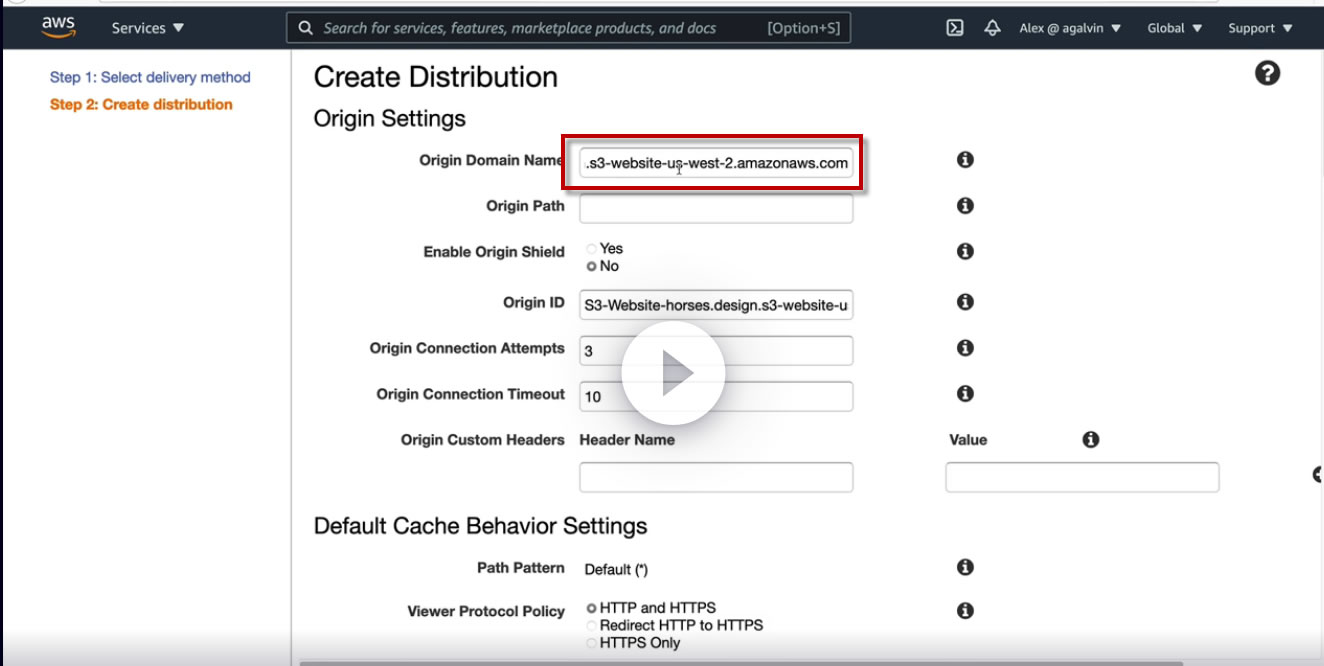Play the video overlay button
Image resolution: width=1324 pixels, height=666 pixels.
pyautogui.click(x=673, y=373)
